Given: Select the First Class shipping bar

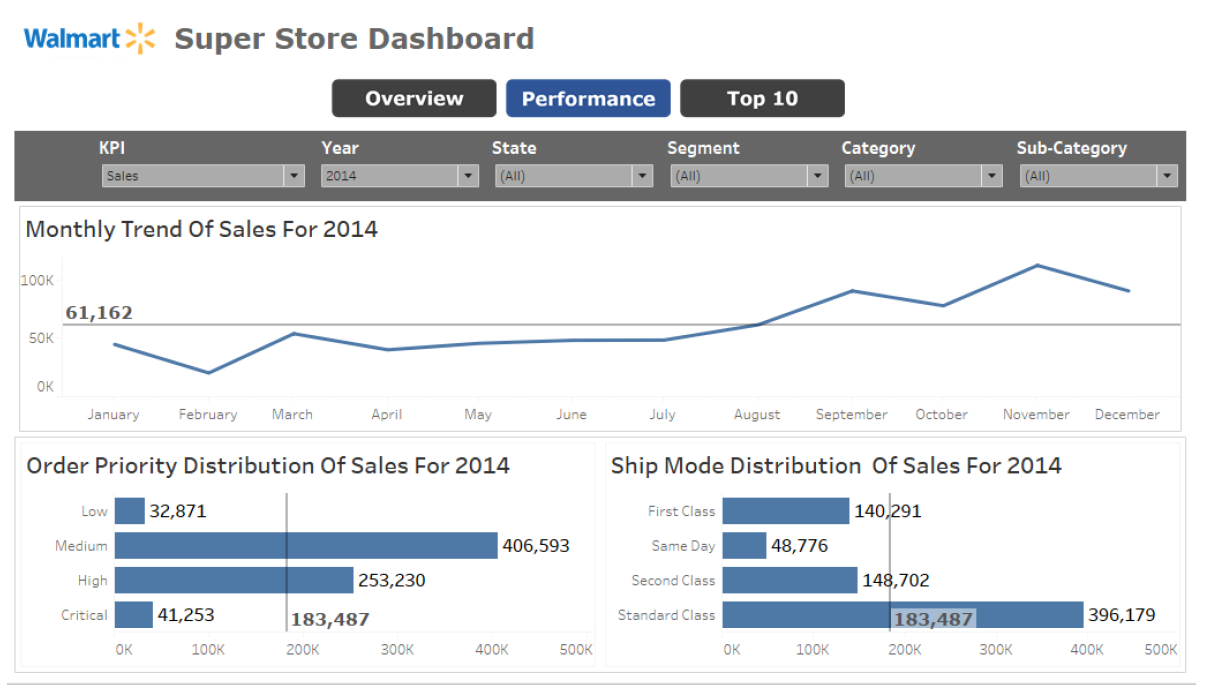Looking at the screenshot, I should pos(785,510).
